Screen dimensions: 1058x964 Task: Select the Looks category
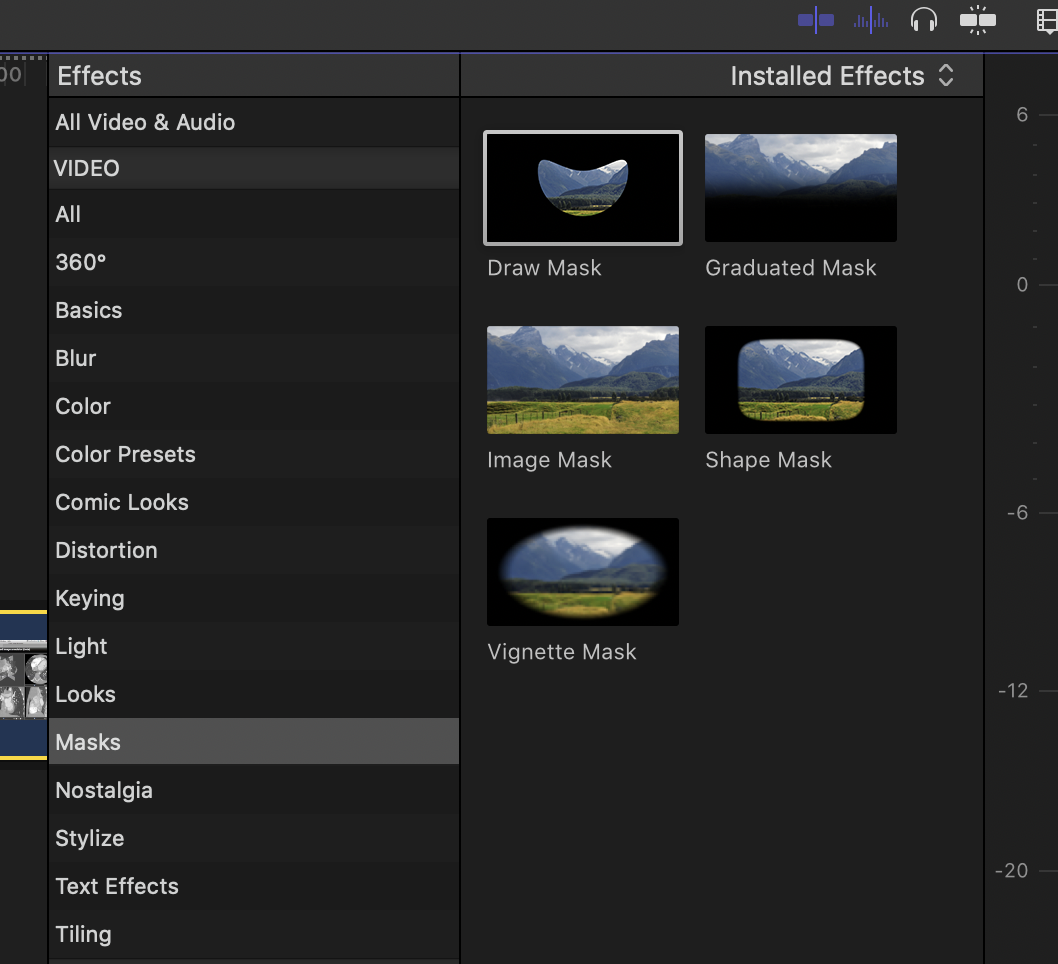(254, 694)
